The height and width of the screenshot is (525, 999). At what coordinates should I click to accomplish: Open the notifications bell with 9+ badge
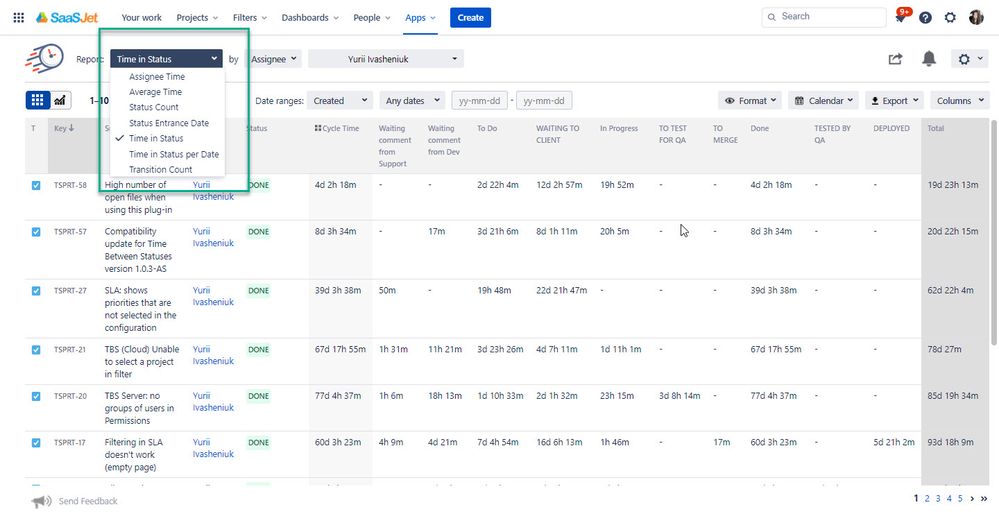coord(901,17)
